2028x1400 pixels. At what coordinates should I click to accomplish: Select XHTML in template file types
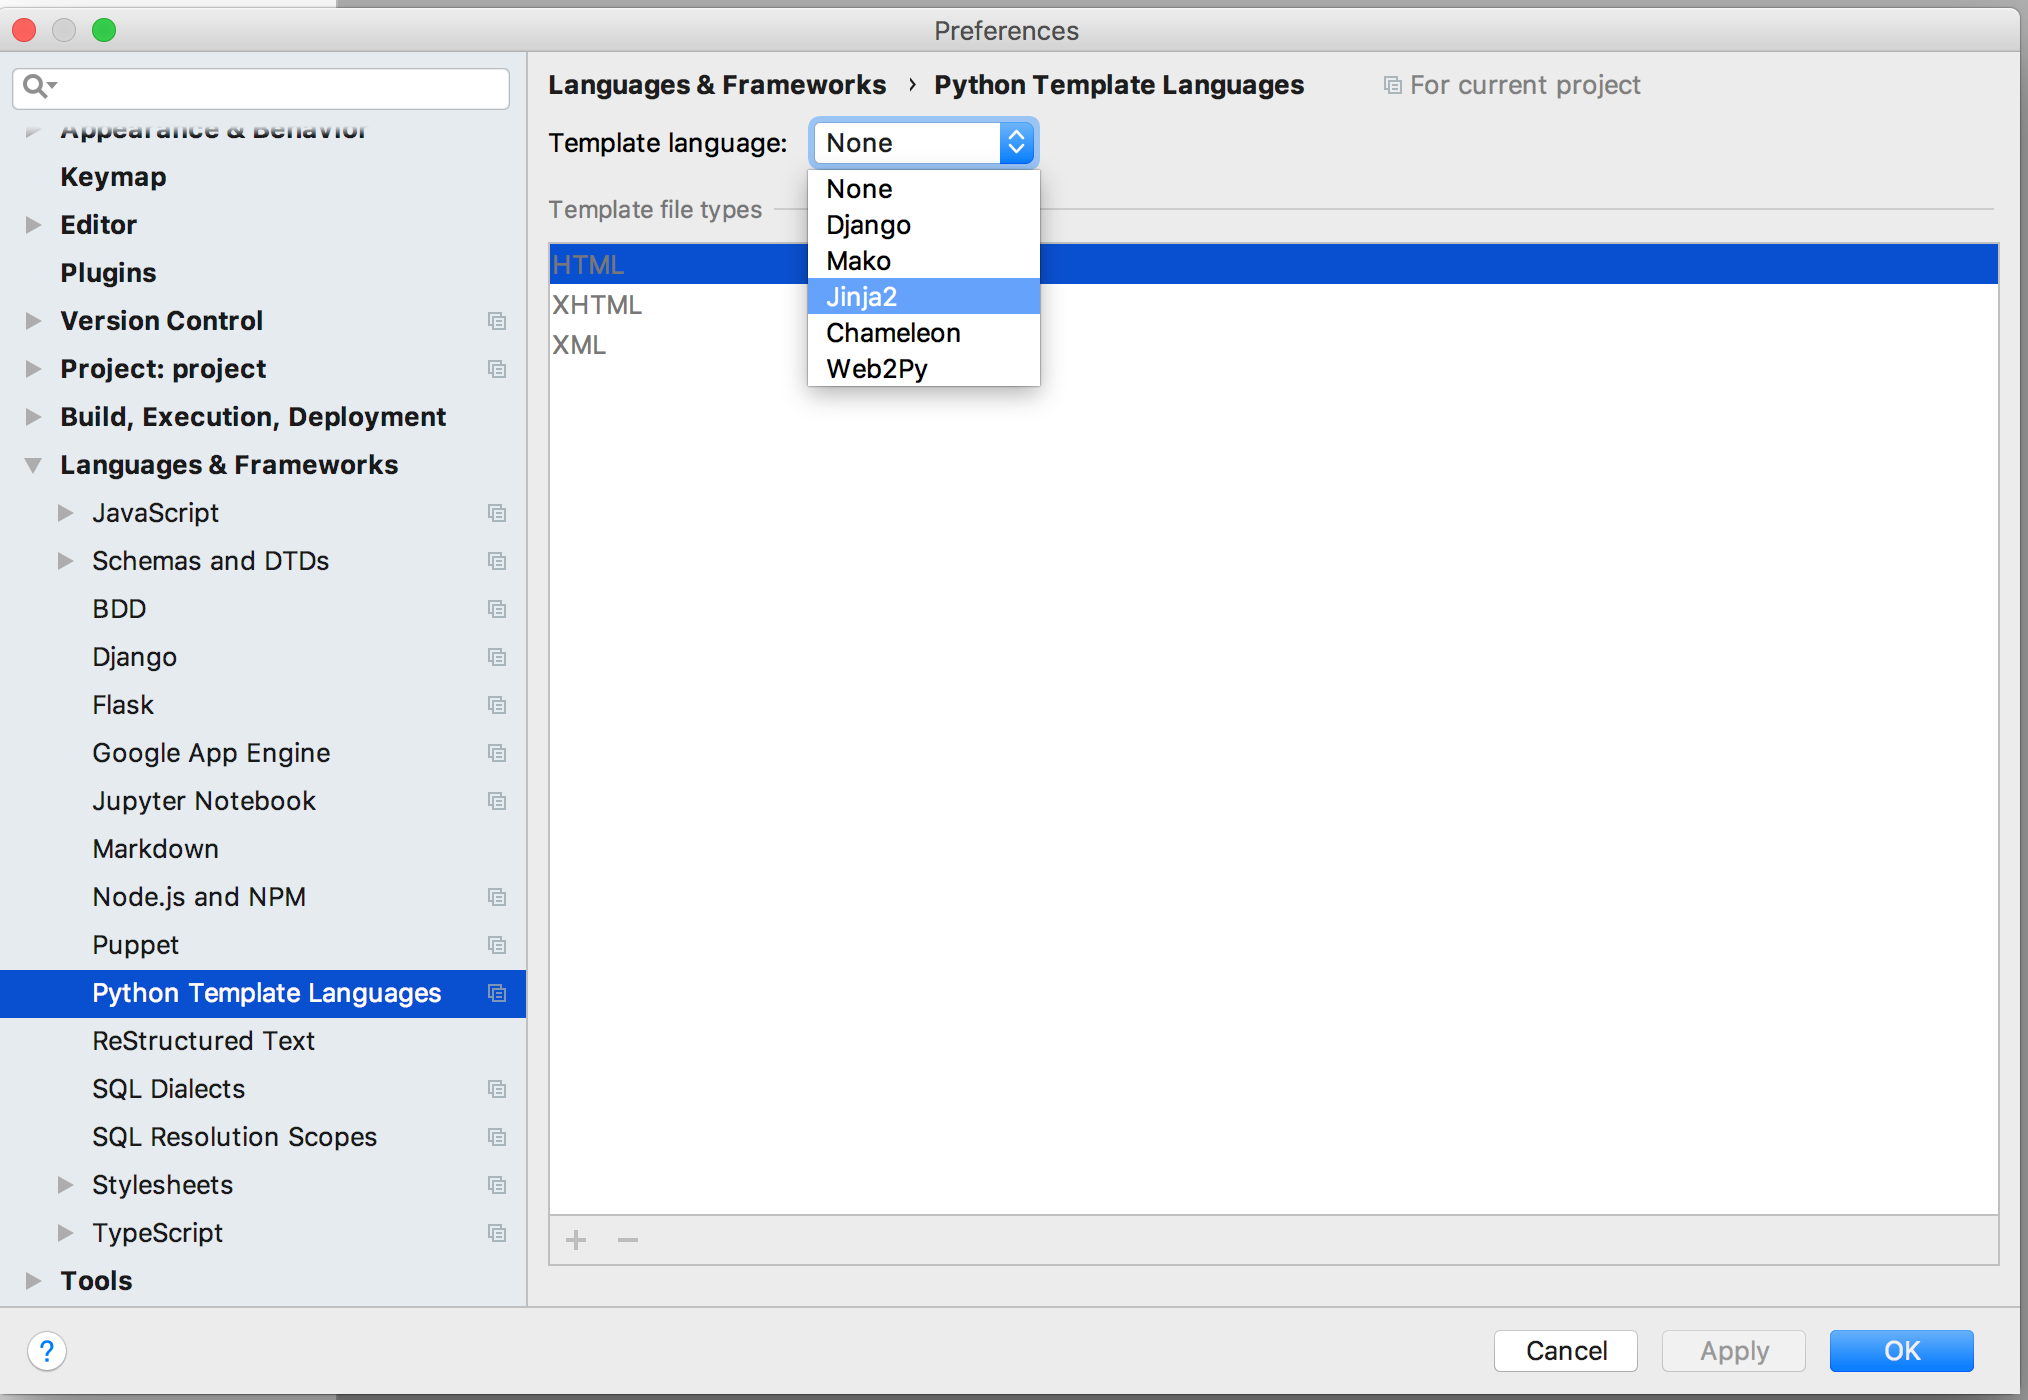click(x=598, y=305)
